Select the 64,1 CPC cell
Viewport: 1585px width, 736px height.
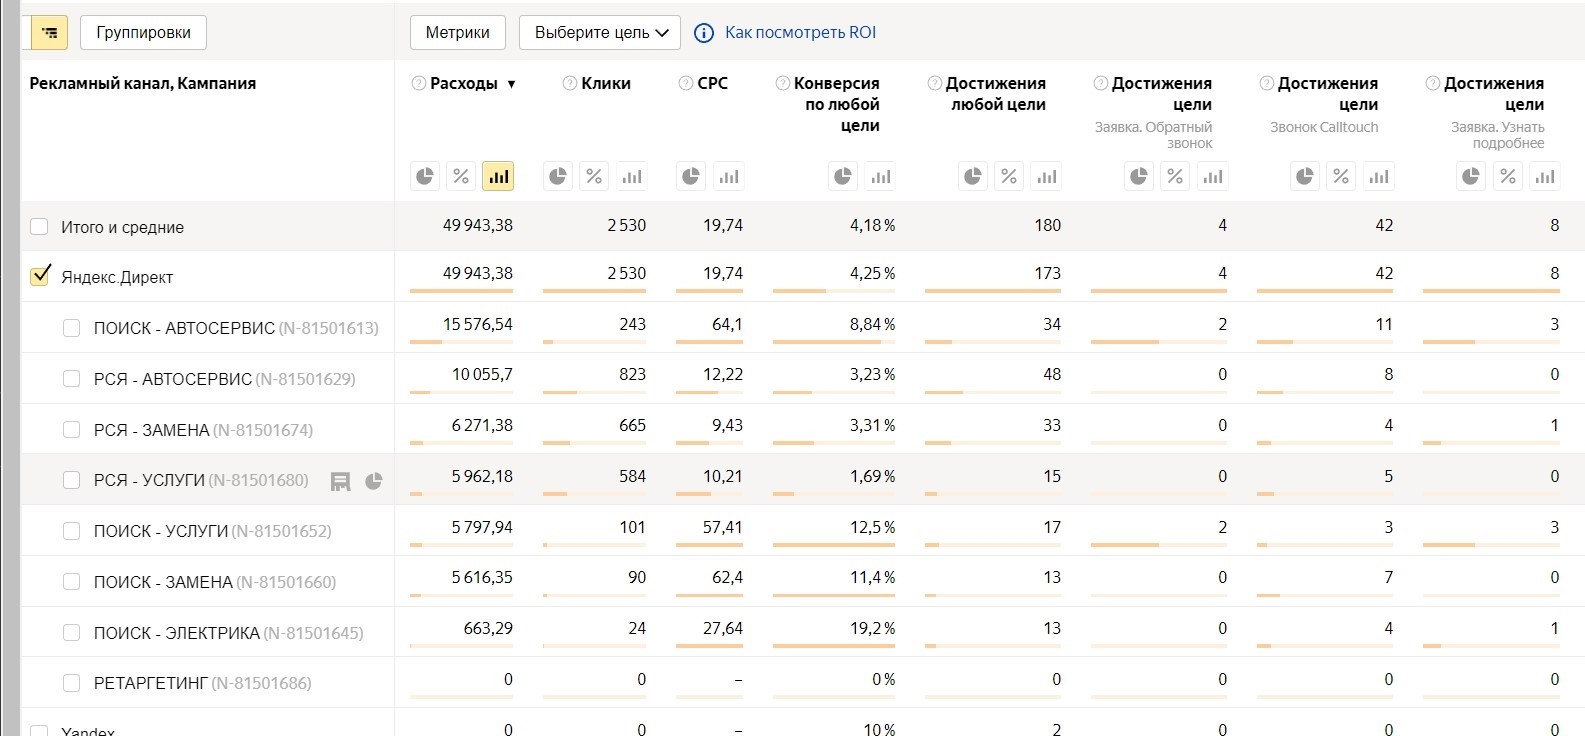tap(727, 324)
